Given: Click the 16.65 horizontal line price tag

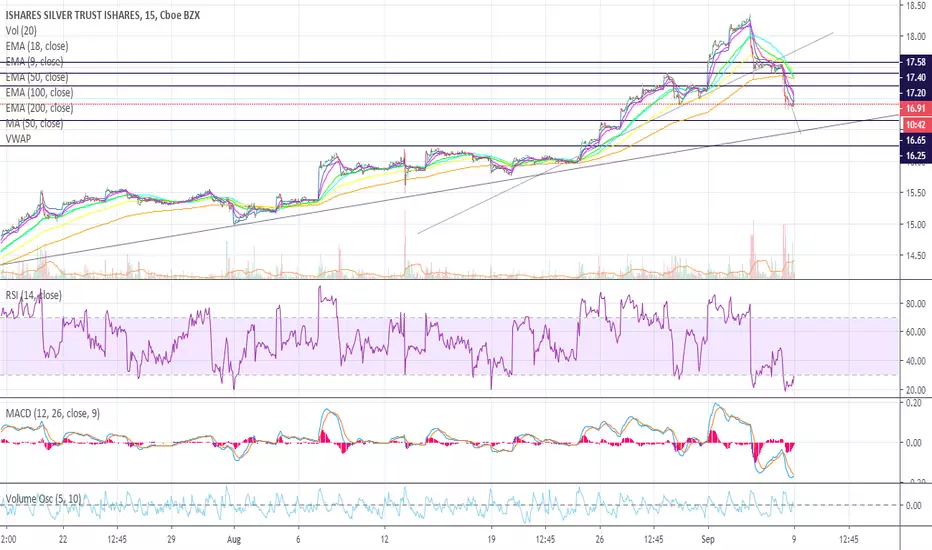Looking at the screenshot, I should 916,140.
